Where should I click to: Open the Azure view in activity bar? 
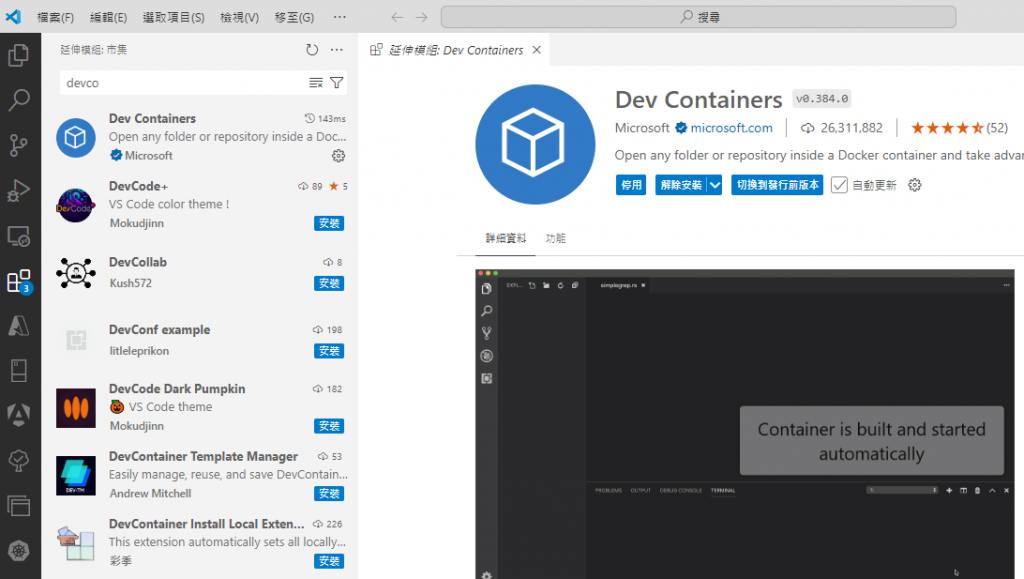(18, 326)
